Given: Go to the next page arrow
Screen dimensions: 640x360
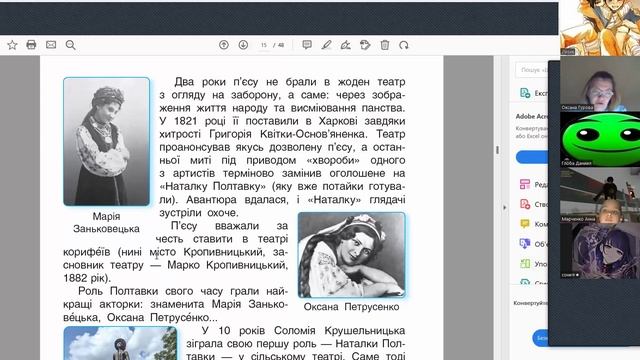Looking at the screenshot, I should pos(243,45).
